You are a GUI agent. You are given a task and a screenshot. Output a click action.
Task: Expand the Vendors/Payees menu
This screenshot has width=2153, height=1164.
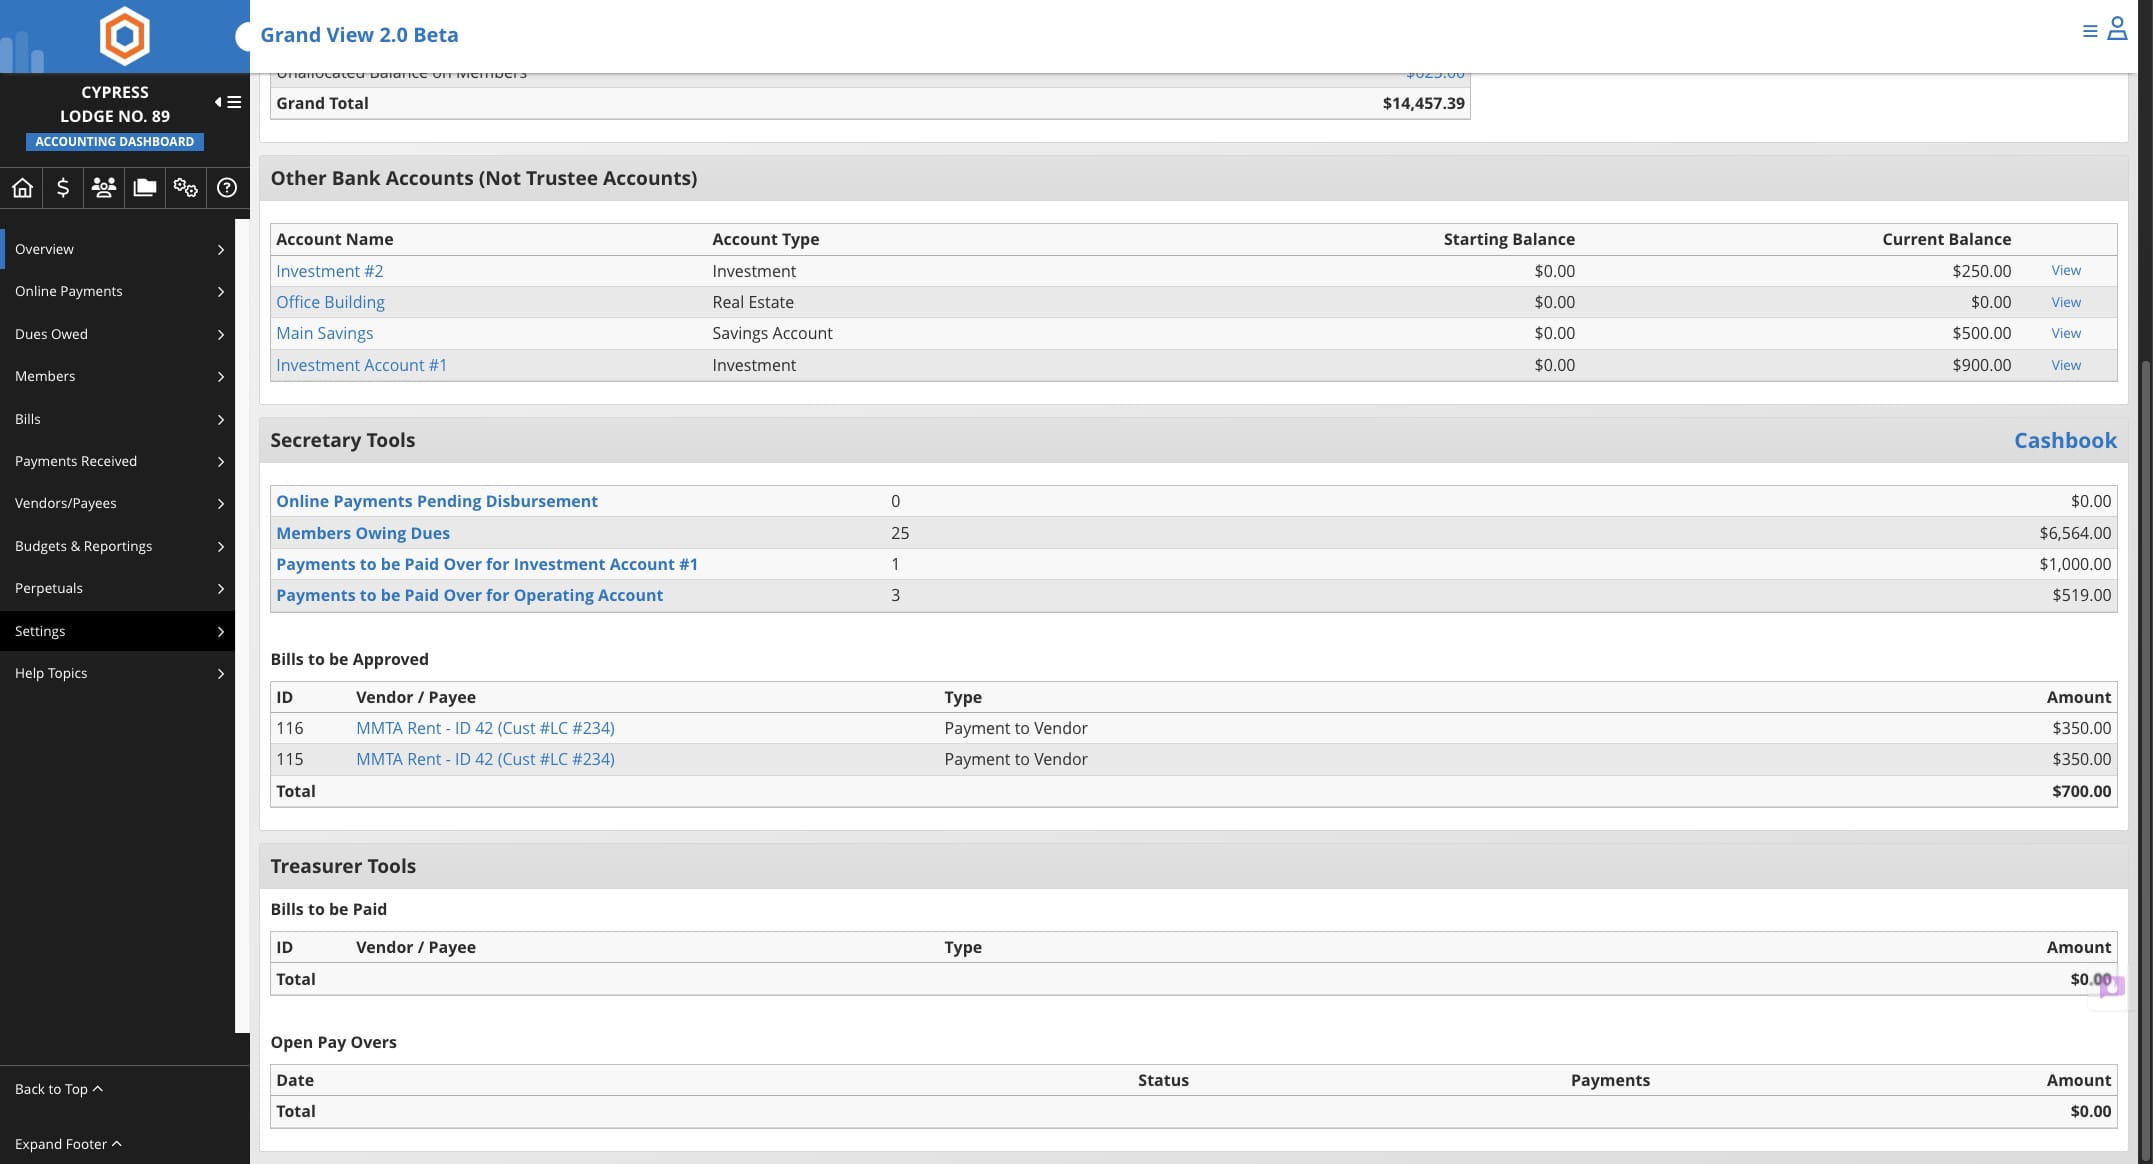coord(118,503)
